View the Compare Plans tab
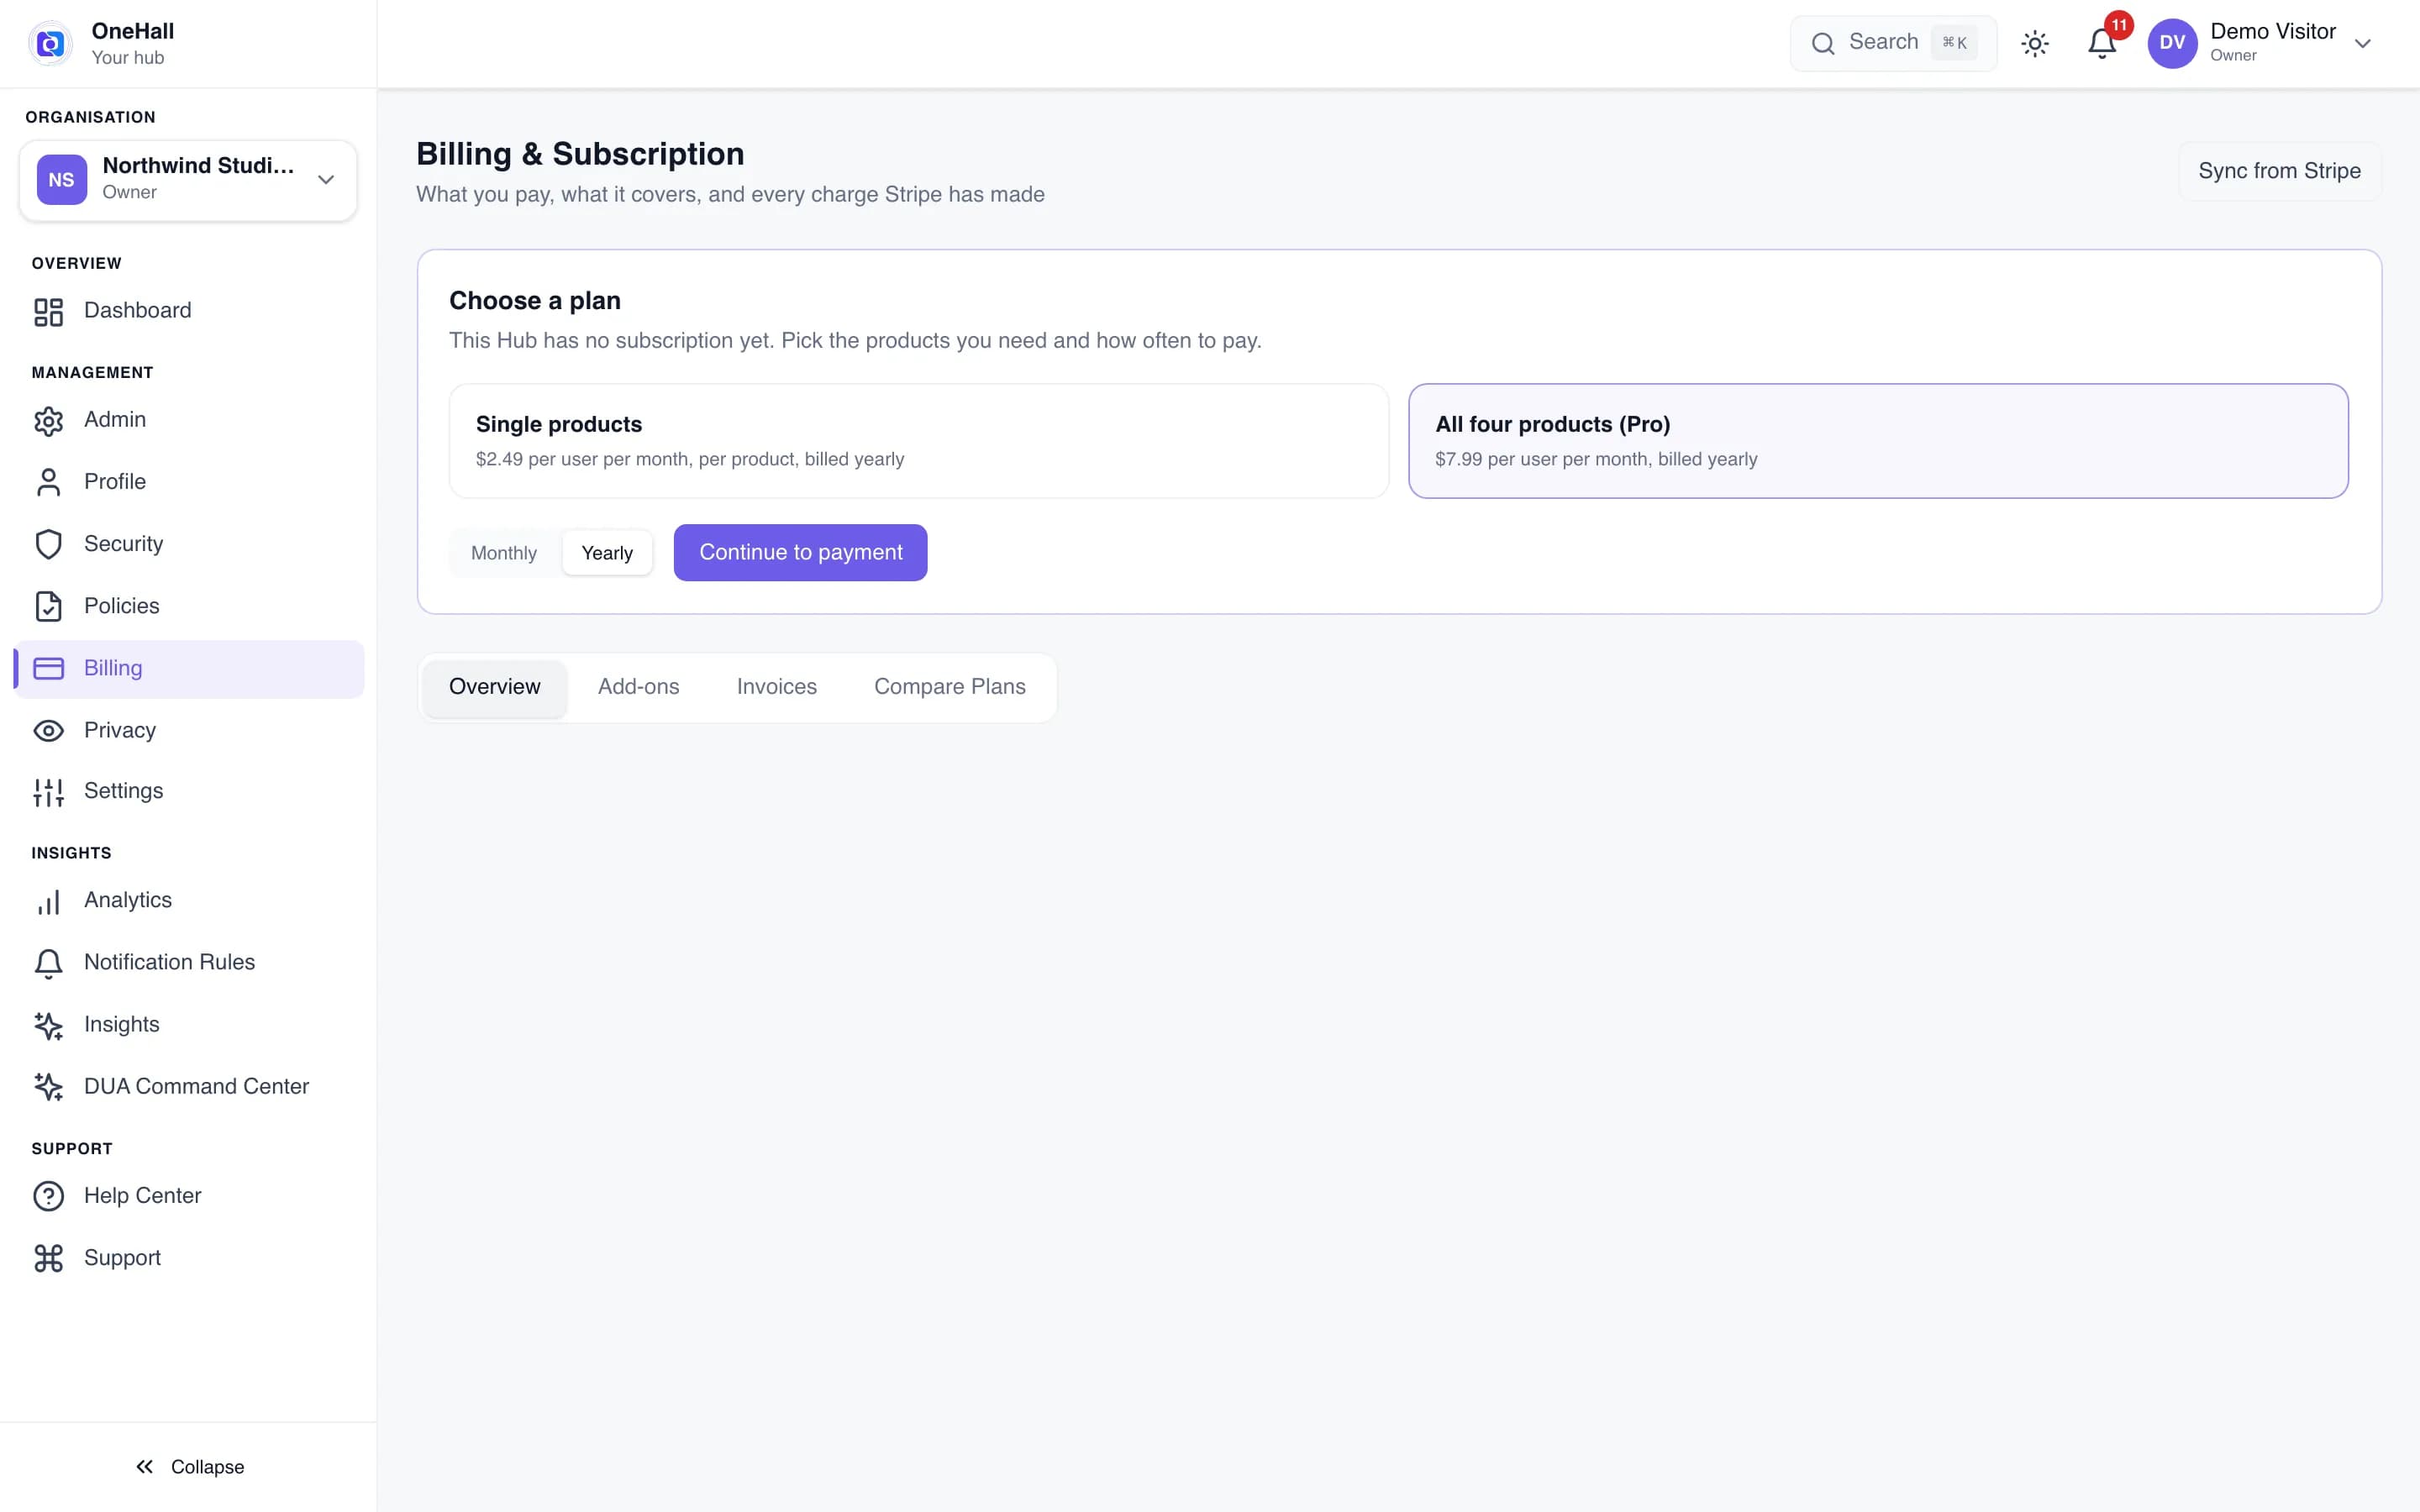2420x1512 pixels. (x=949, y=687)
